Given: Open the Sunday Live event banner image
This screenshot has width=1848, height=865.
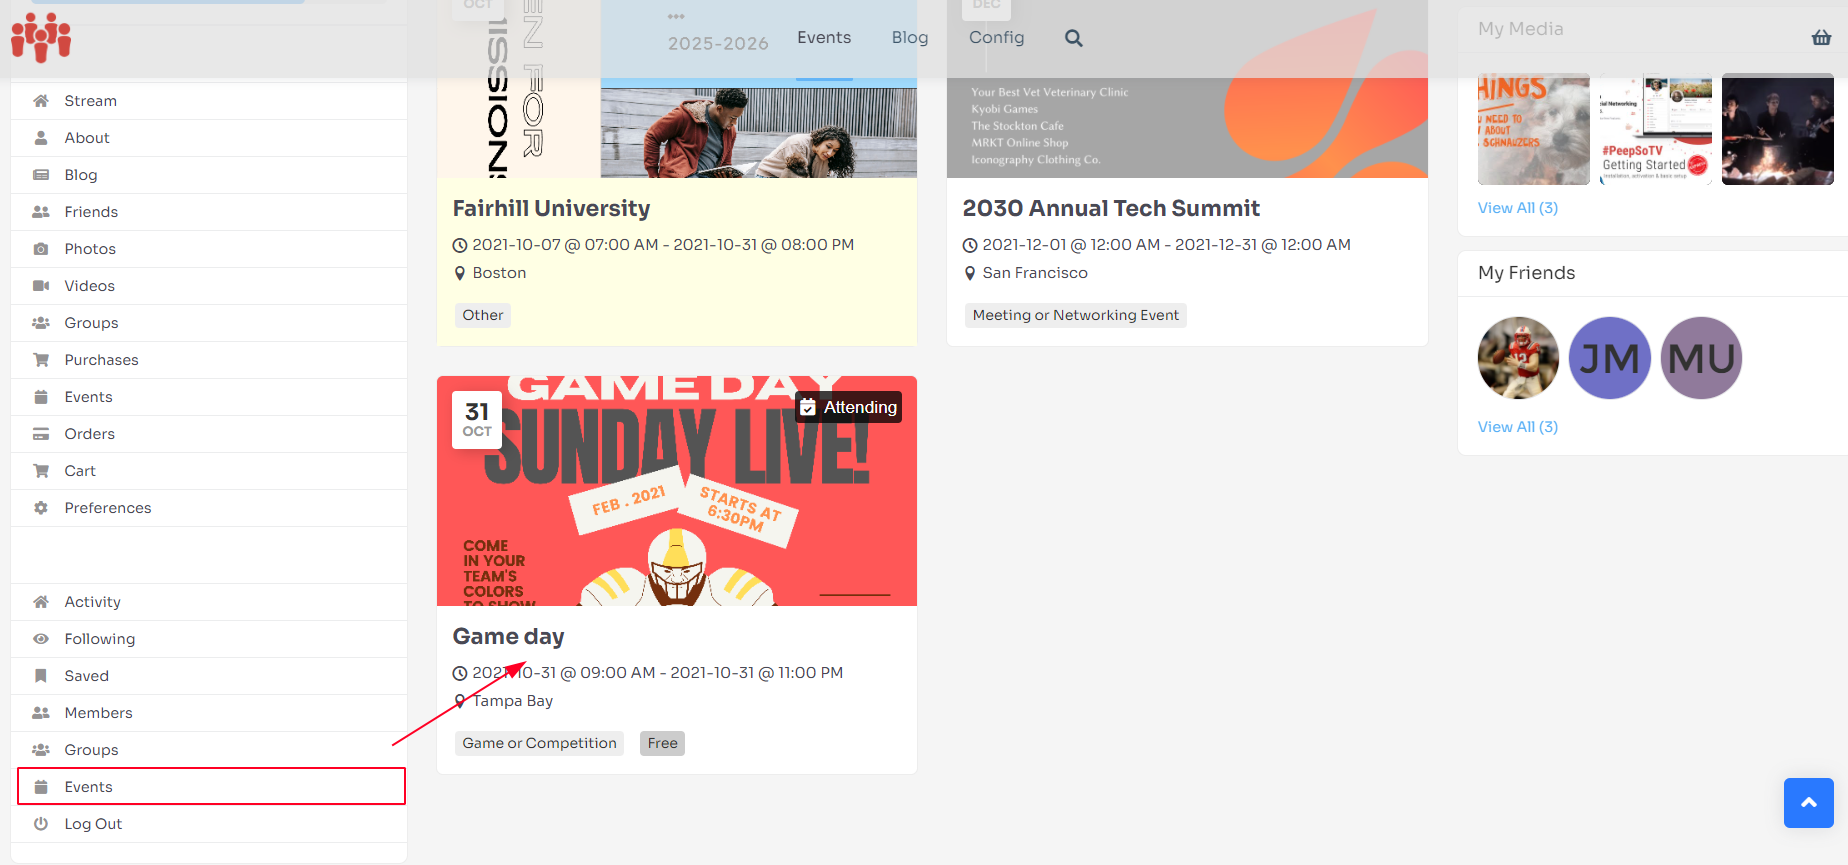Looking at the screenshot, I should click(x=677, y=491).
